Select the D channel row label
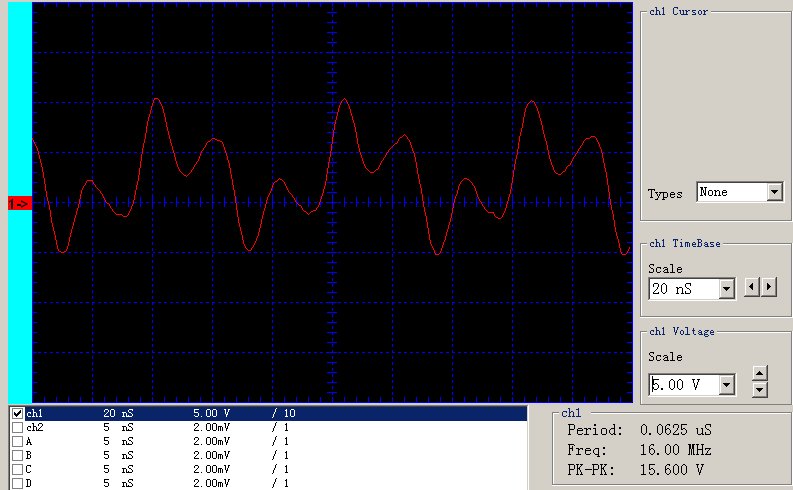 (x=29, y=483)
